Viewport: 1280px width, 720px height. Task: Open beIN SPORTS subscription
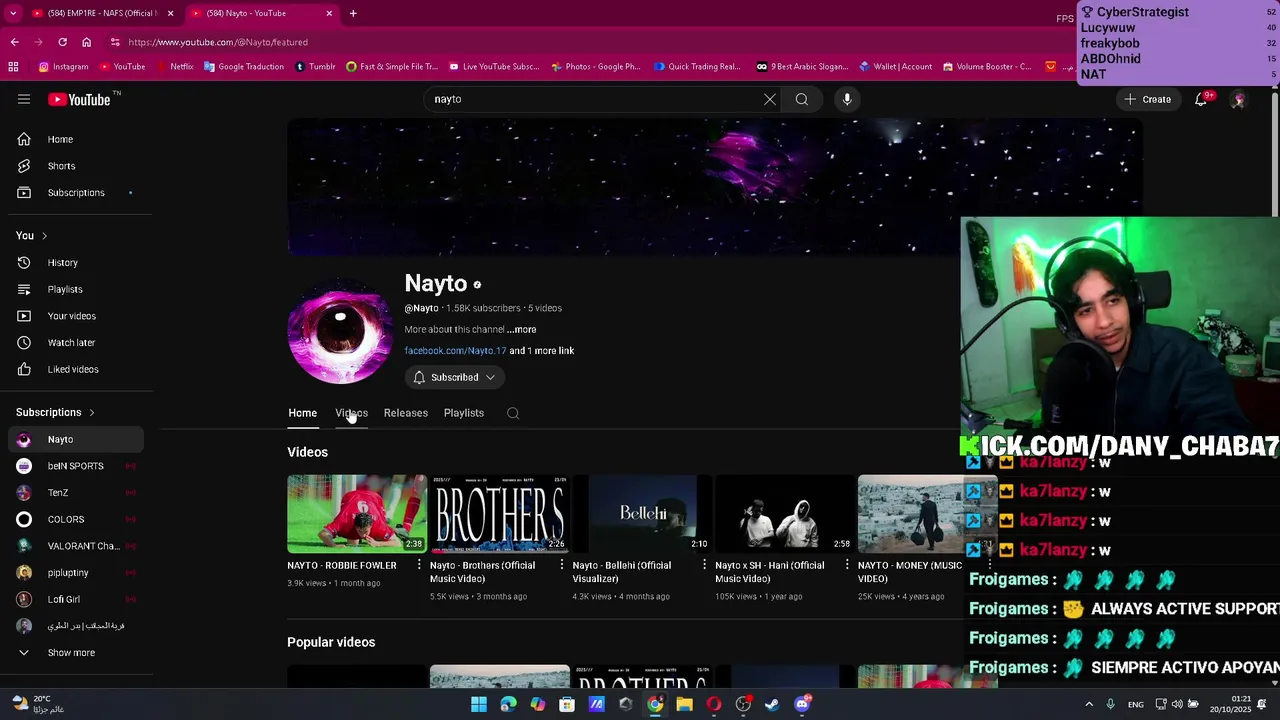[76, 466]
